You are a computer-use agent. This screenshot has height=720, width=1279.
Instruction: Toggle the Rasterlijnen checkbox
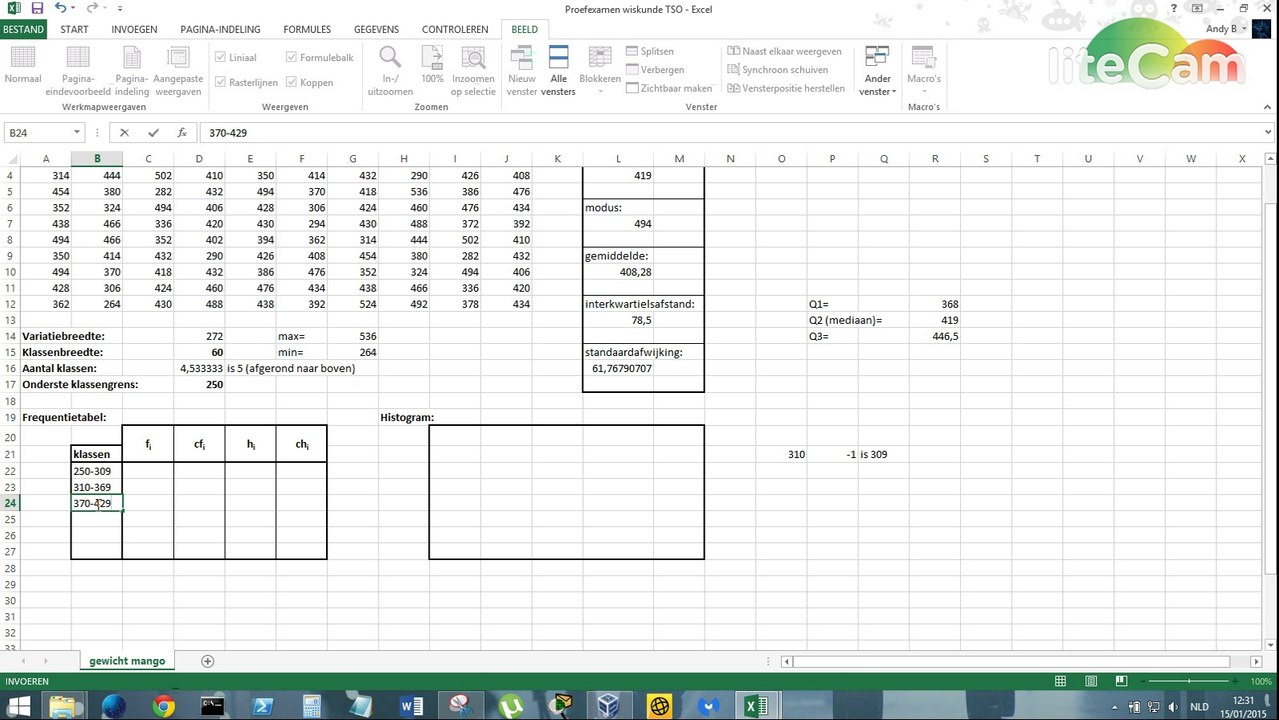pos(222,83)
